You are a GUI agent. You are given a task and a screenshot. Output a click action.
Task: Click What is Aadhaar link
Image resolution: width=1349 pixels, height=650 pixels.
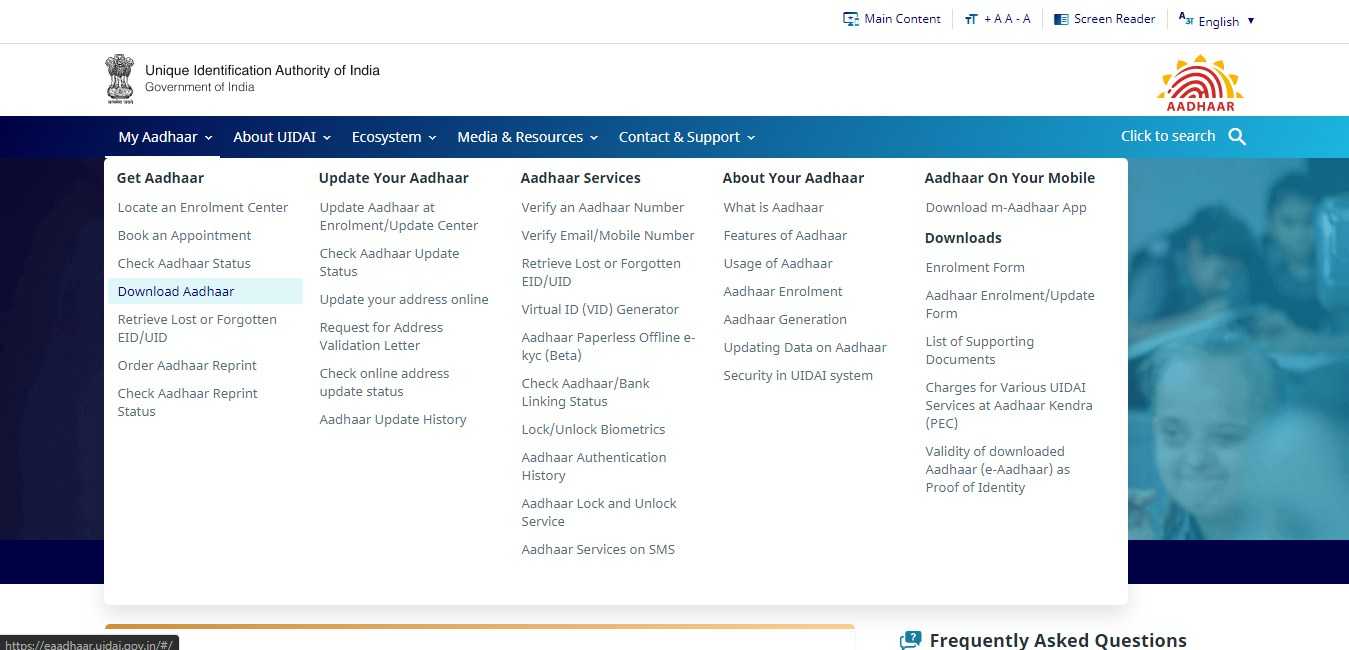point(774,207)
